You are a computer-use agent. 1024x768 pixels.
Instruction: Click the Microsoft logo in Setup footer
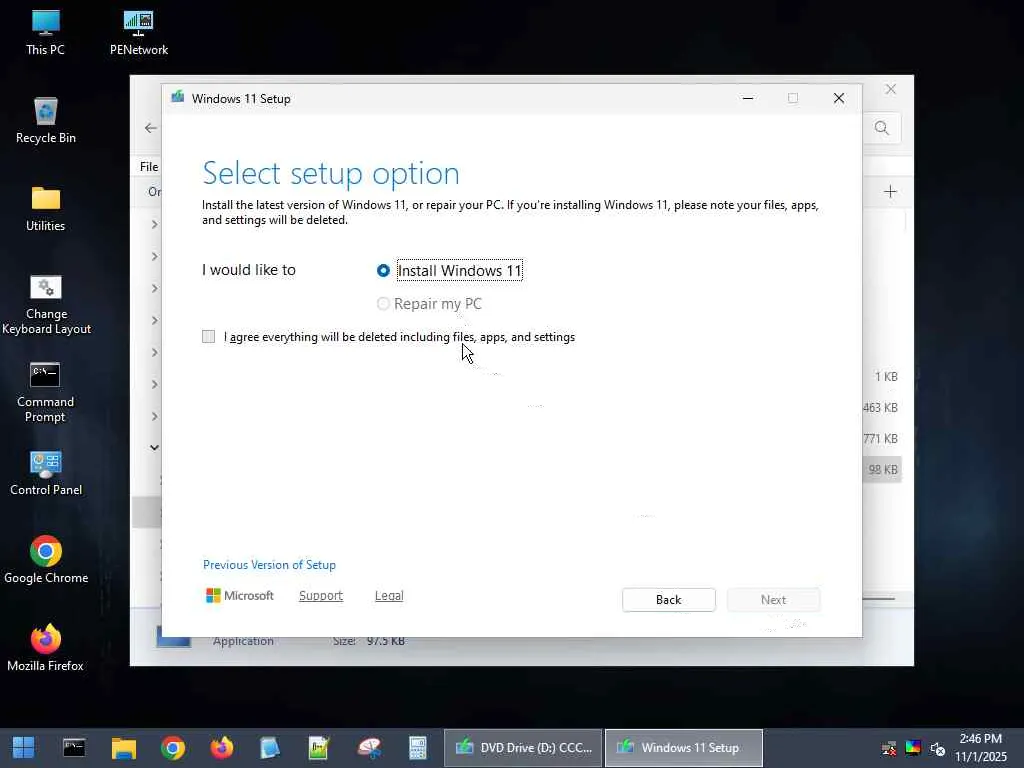click(240, 596)
